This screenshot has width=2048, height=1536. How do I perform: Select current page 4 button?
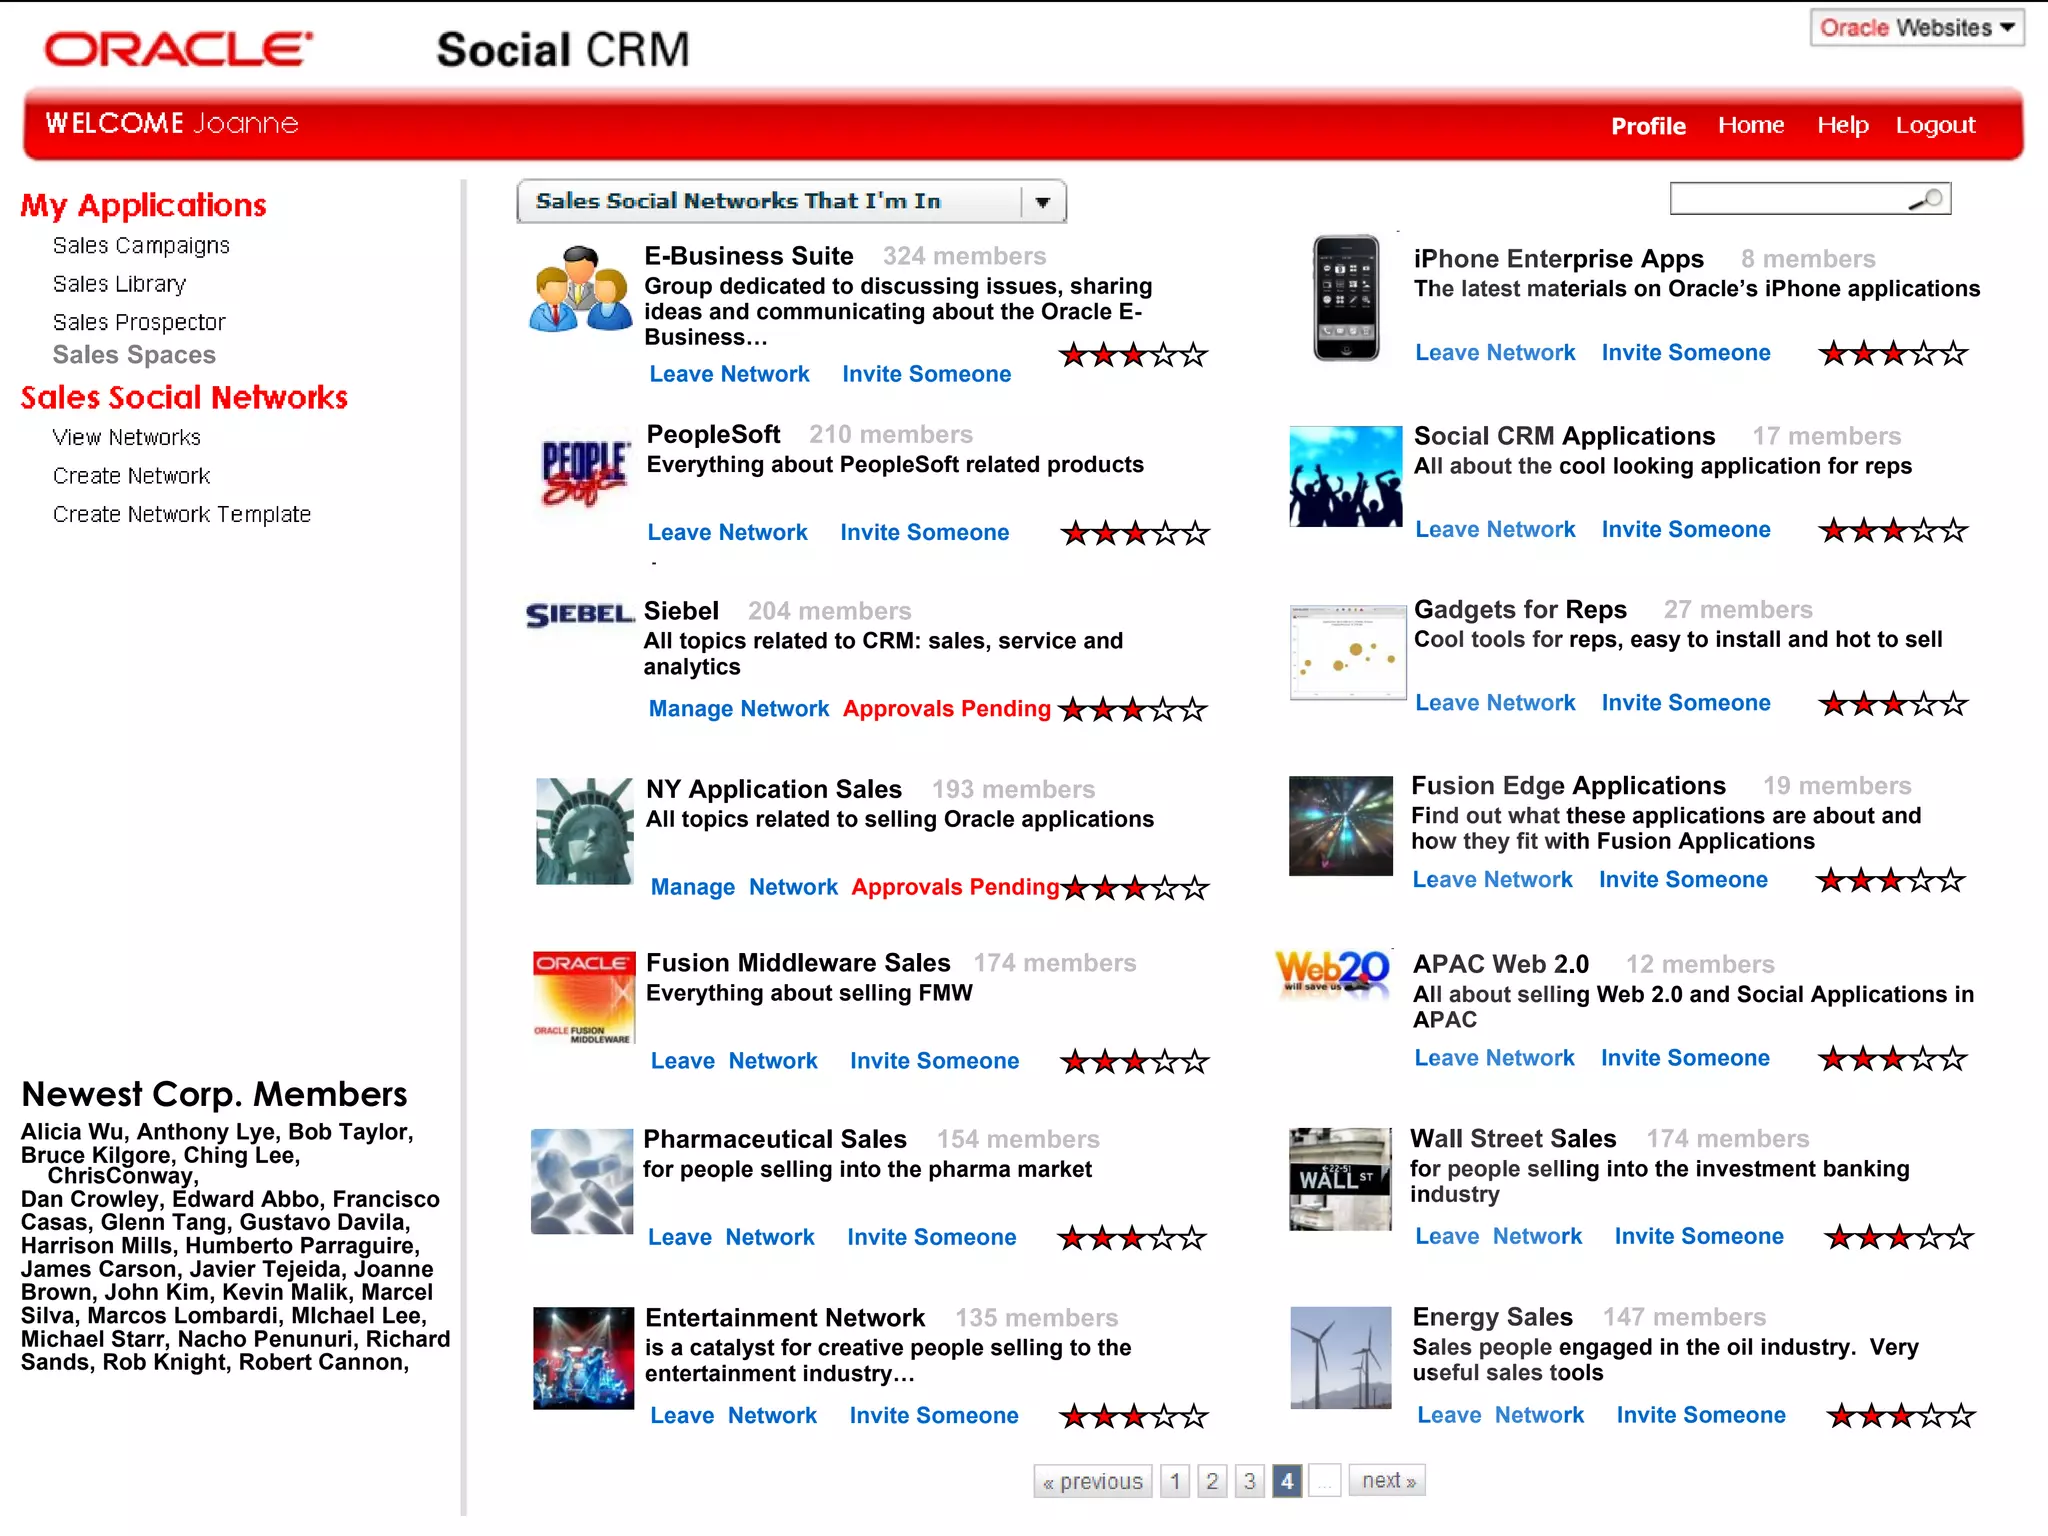click(x=1287, y=1481)
